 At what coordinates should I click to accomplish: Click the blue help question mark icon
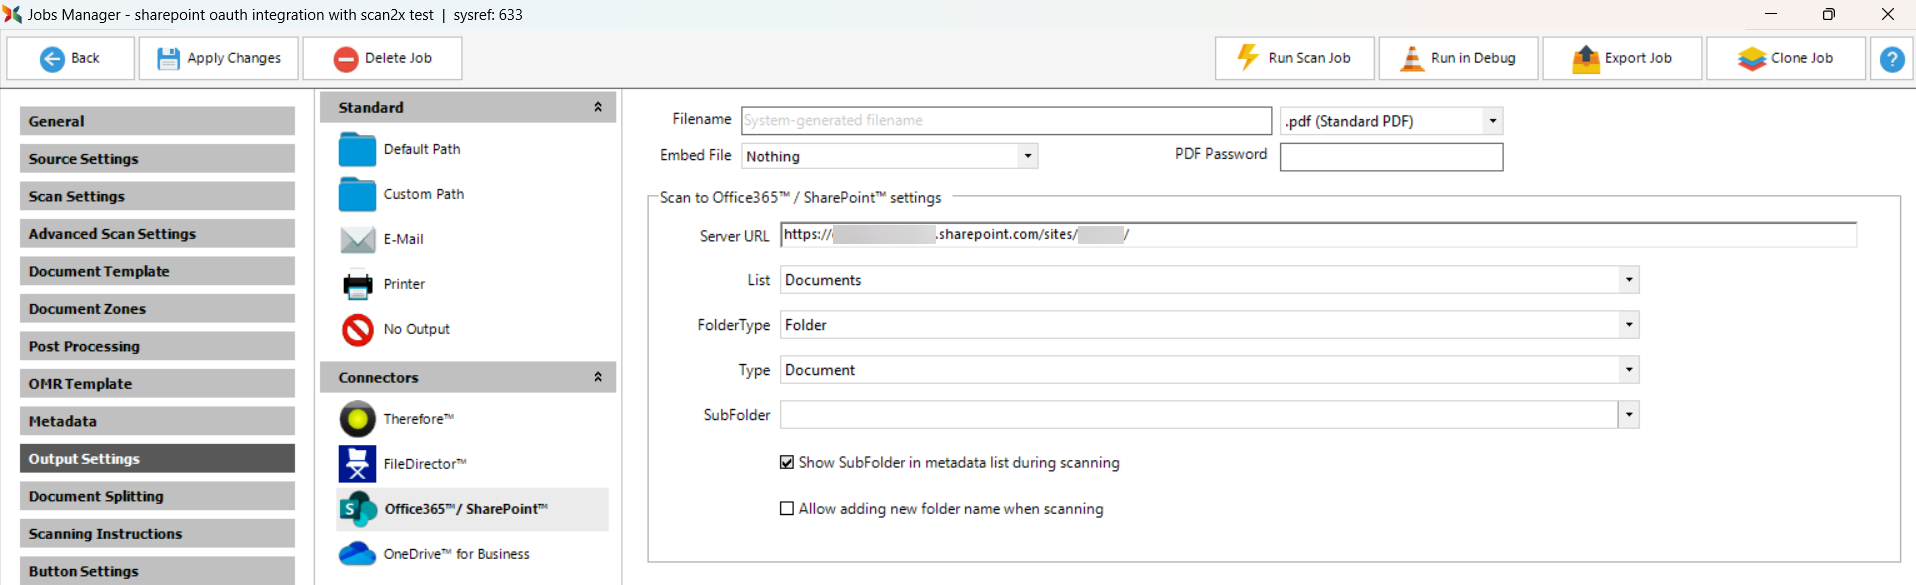1891,59
